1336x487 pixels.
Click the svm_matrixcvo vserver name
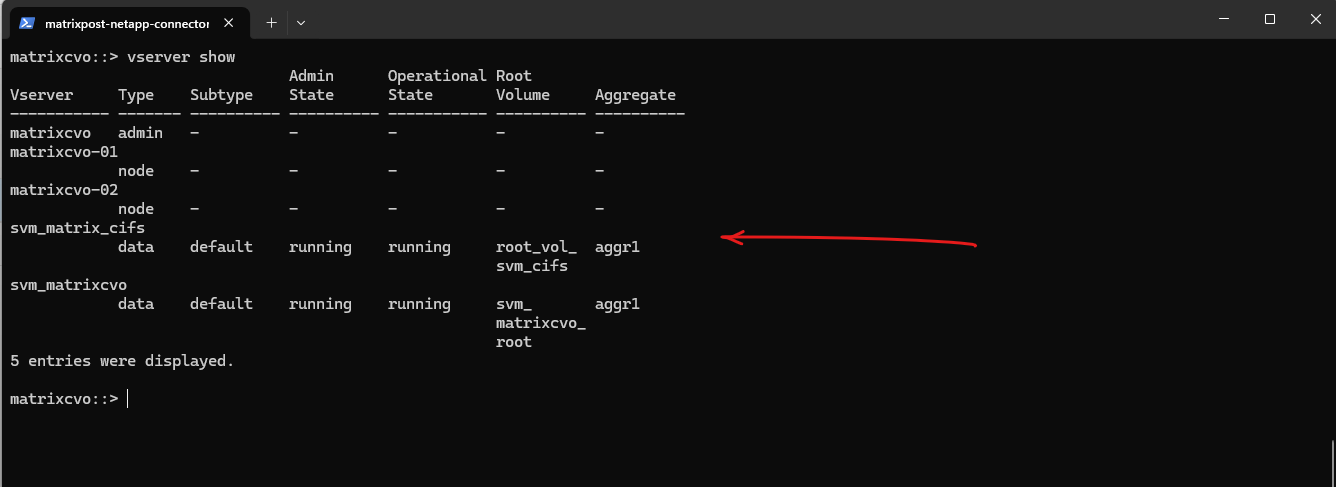pyautogui.click(x=68, y=285)
